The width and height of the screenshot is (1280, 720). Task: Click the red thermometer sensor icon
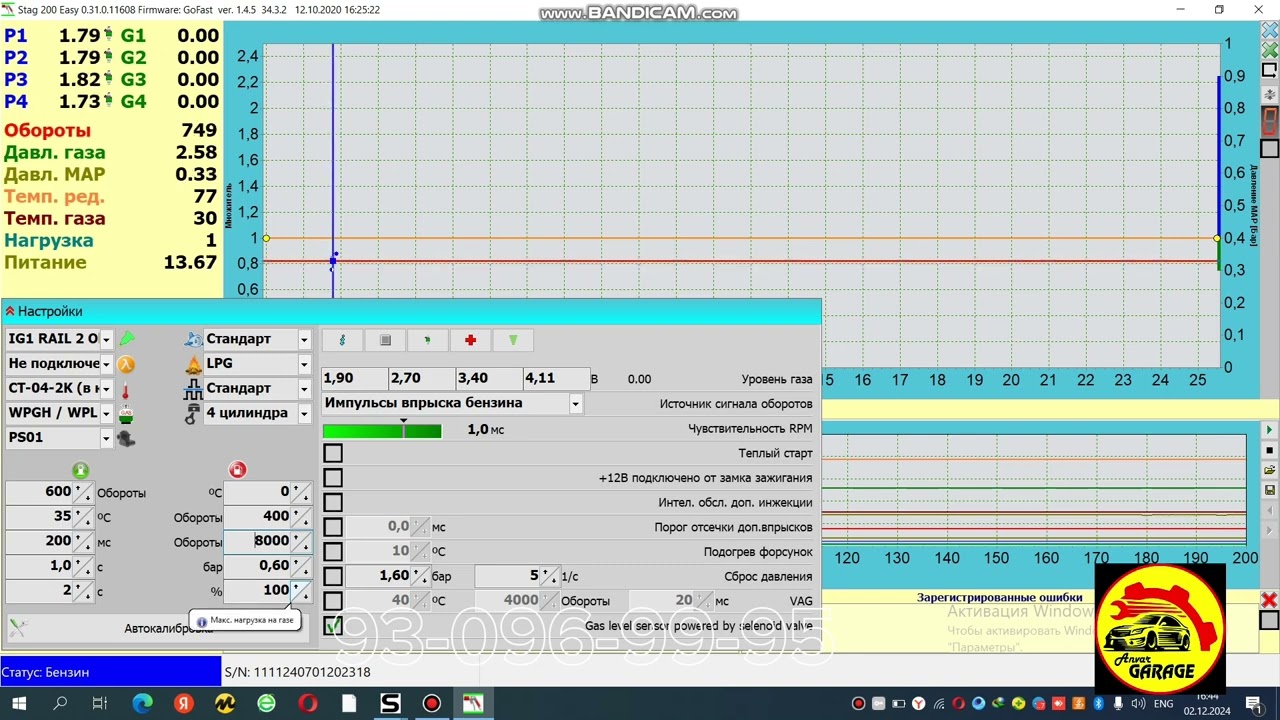[x=126, y=388]
